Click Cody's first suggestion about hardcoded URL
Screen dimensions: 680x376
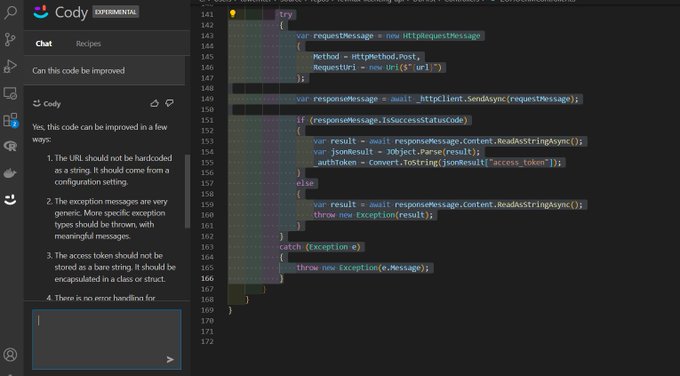pyautogui.click(x=112, y=170)
